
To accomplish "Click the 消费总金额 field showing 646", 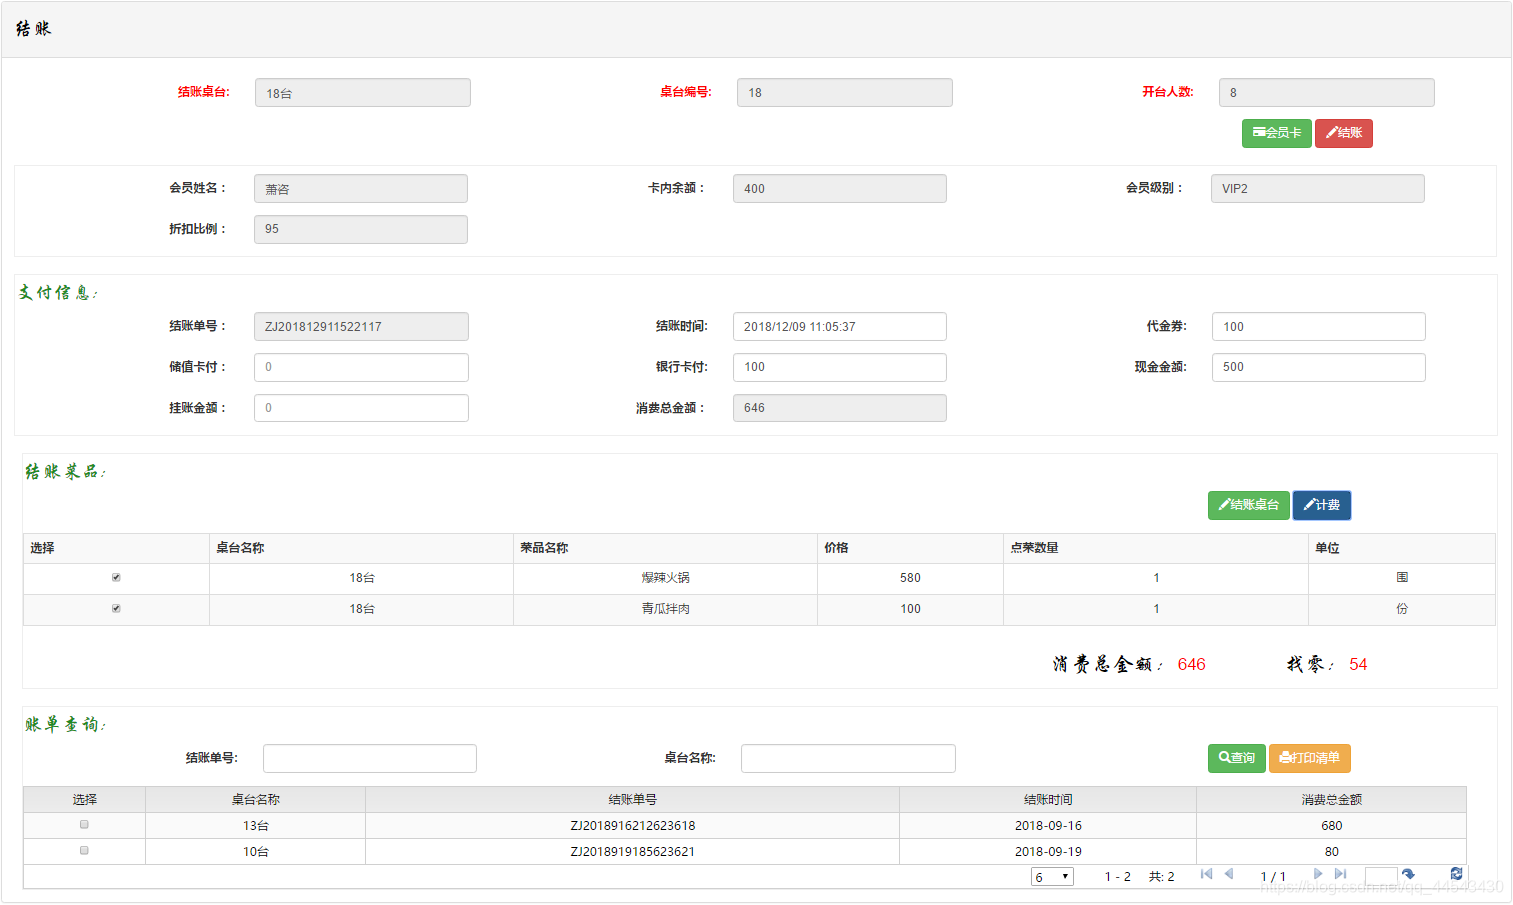I will pyautogui.click(x=839, y=408).
